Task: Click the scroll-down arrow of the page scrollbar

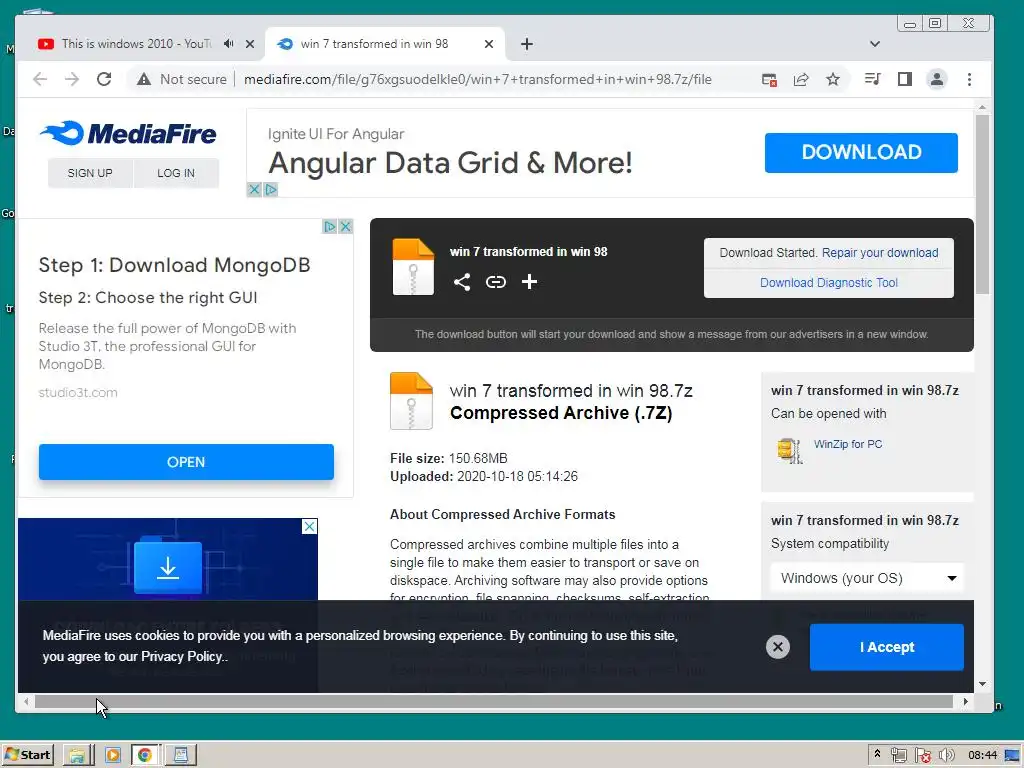Action: click(x=982, y=684)
